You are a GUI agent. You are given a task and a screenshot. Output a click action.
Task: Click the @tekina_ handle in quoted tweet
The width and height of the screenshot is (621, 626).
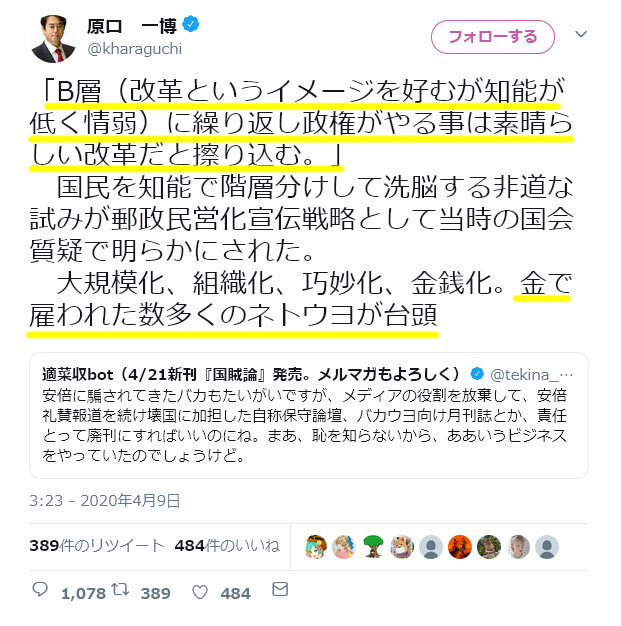click(x=531, y=374)
